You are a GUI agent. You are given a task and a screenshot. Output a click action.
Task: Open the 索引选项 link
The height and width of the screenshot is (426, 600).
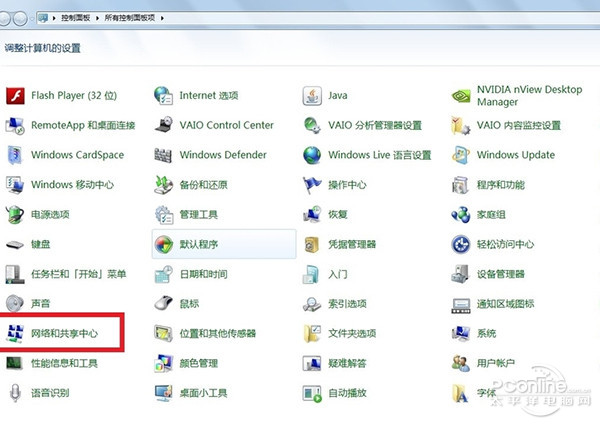click(x=347, y=304)
